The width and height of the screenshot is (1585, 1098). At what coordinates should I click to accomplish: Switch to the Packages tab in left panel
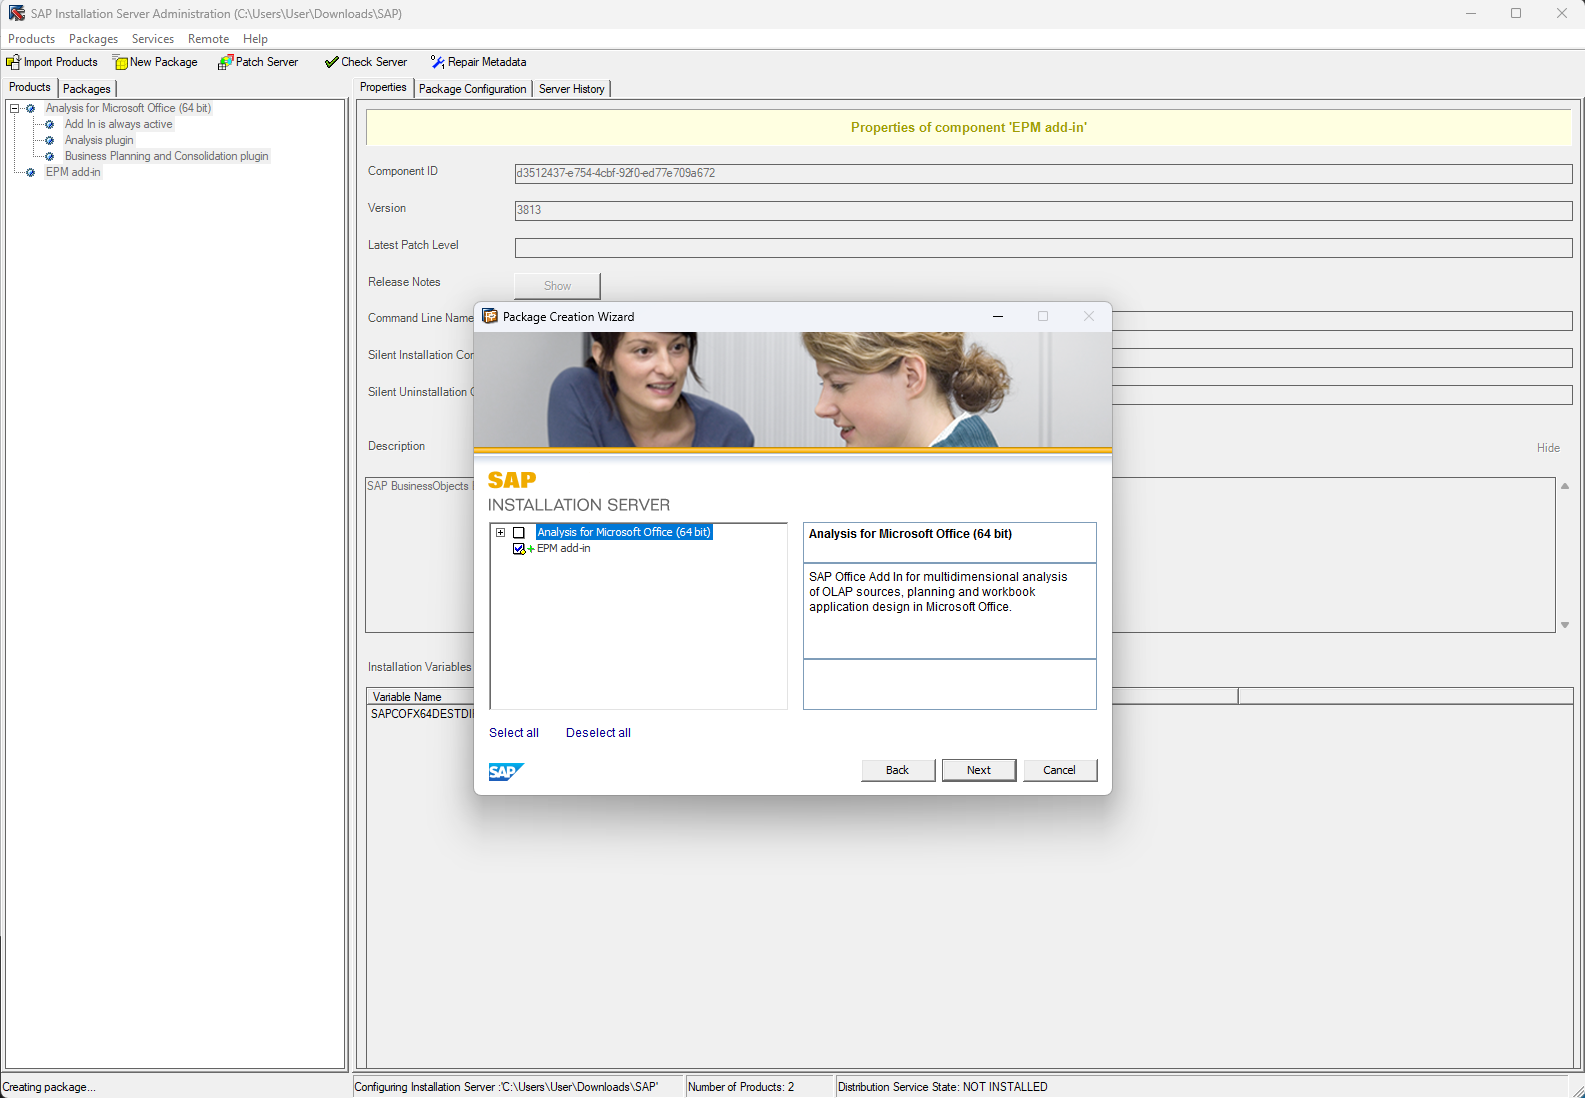87,89
